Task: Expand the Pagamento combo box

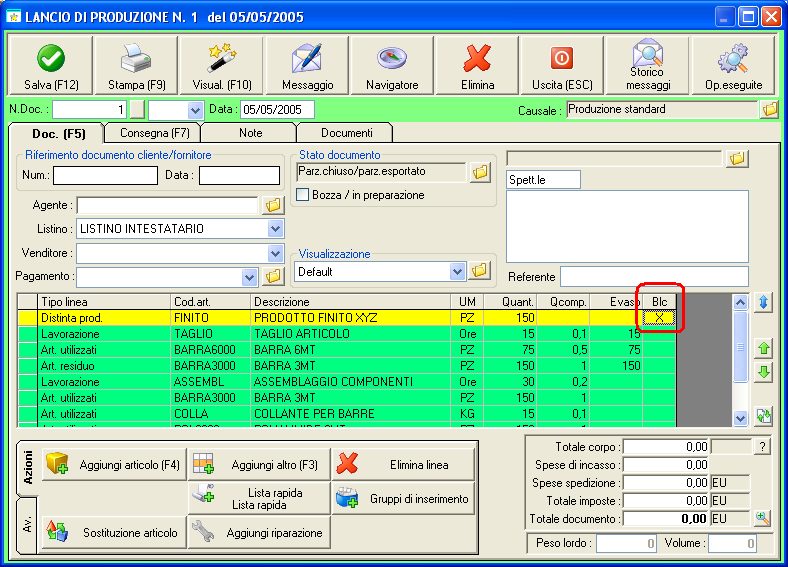Action: click(250, 277)
